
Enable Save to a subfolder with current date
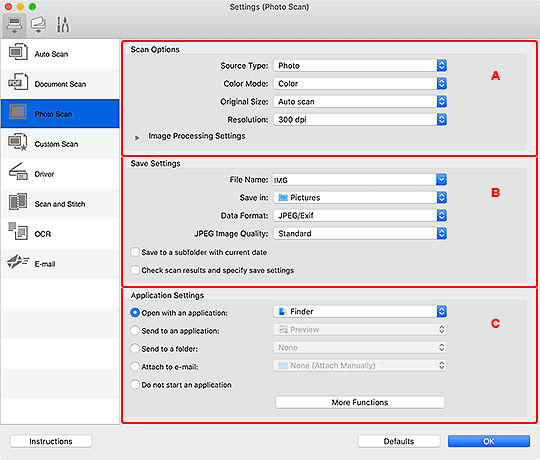point(135,252)
